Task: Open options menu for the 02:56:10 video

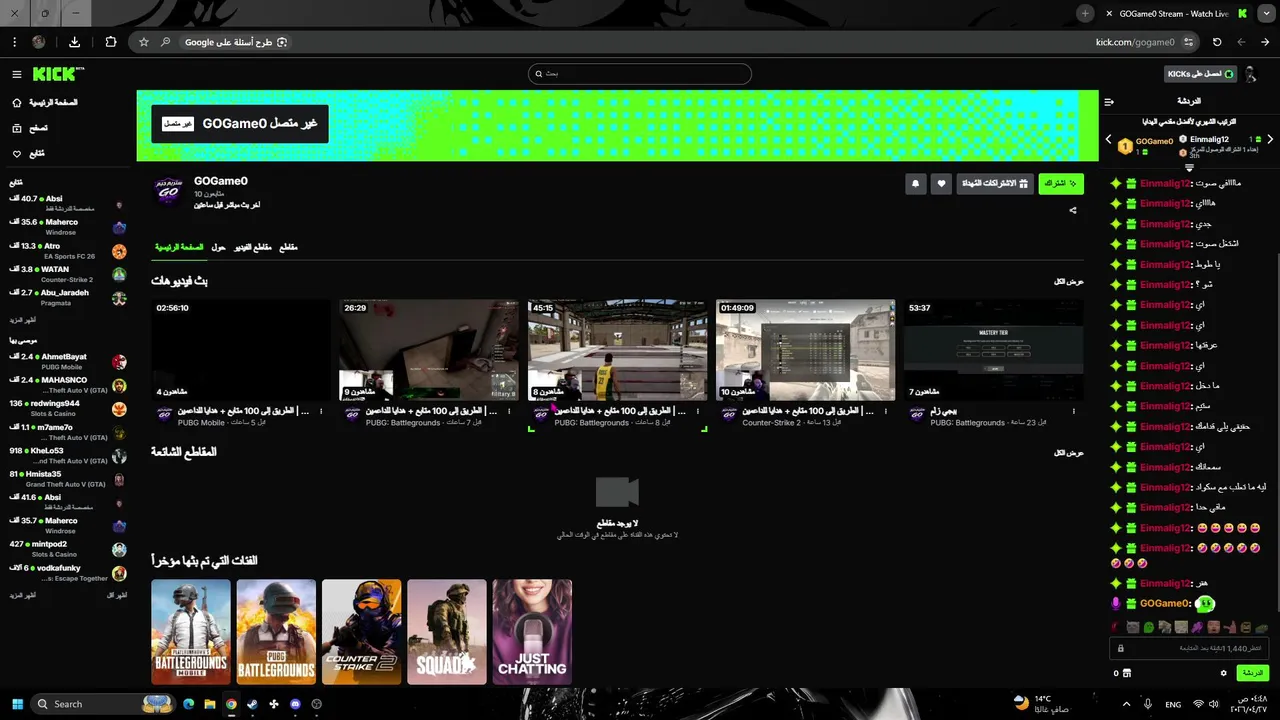Action: pos(321,411)
